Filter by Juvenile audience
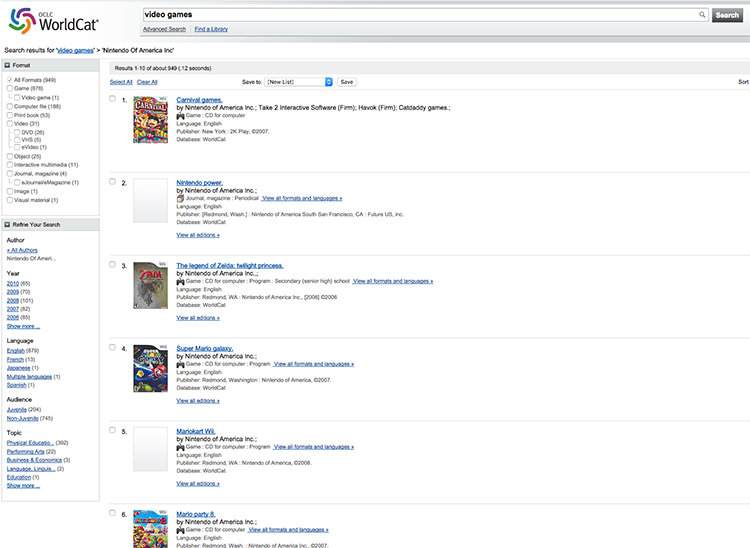The image size is (750, 548). pyautogui.click(x=17, y=410)
